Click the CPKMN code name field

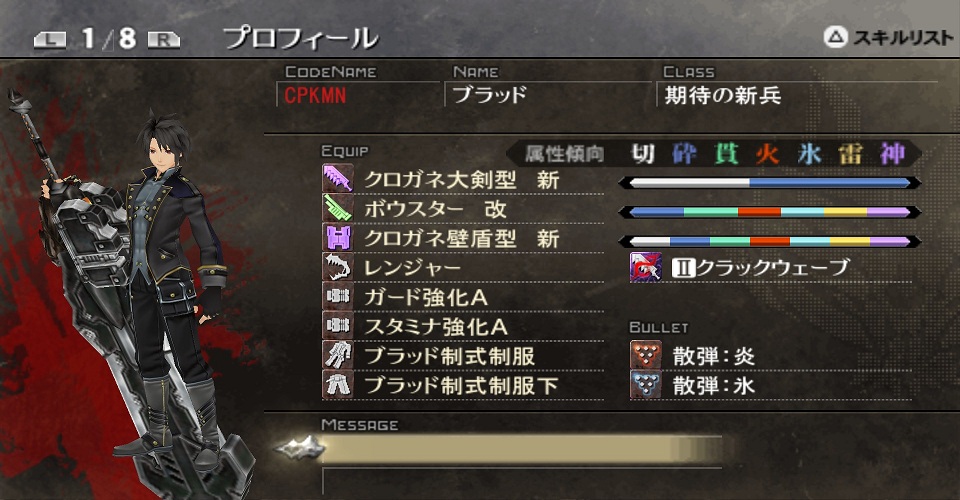click(358, 95)
